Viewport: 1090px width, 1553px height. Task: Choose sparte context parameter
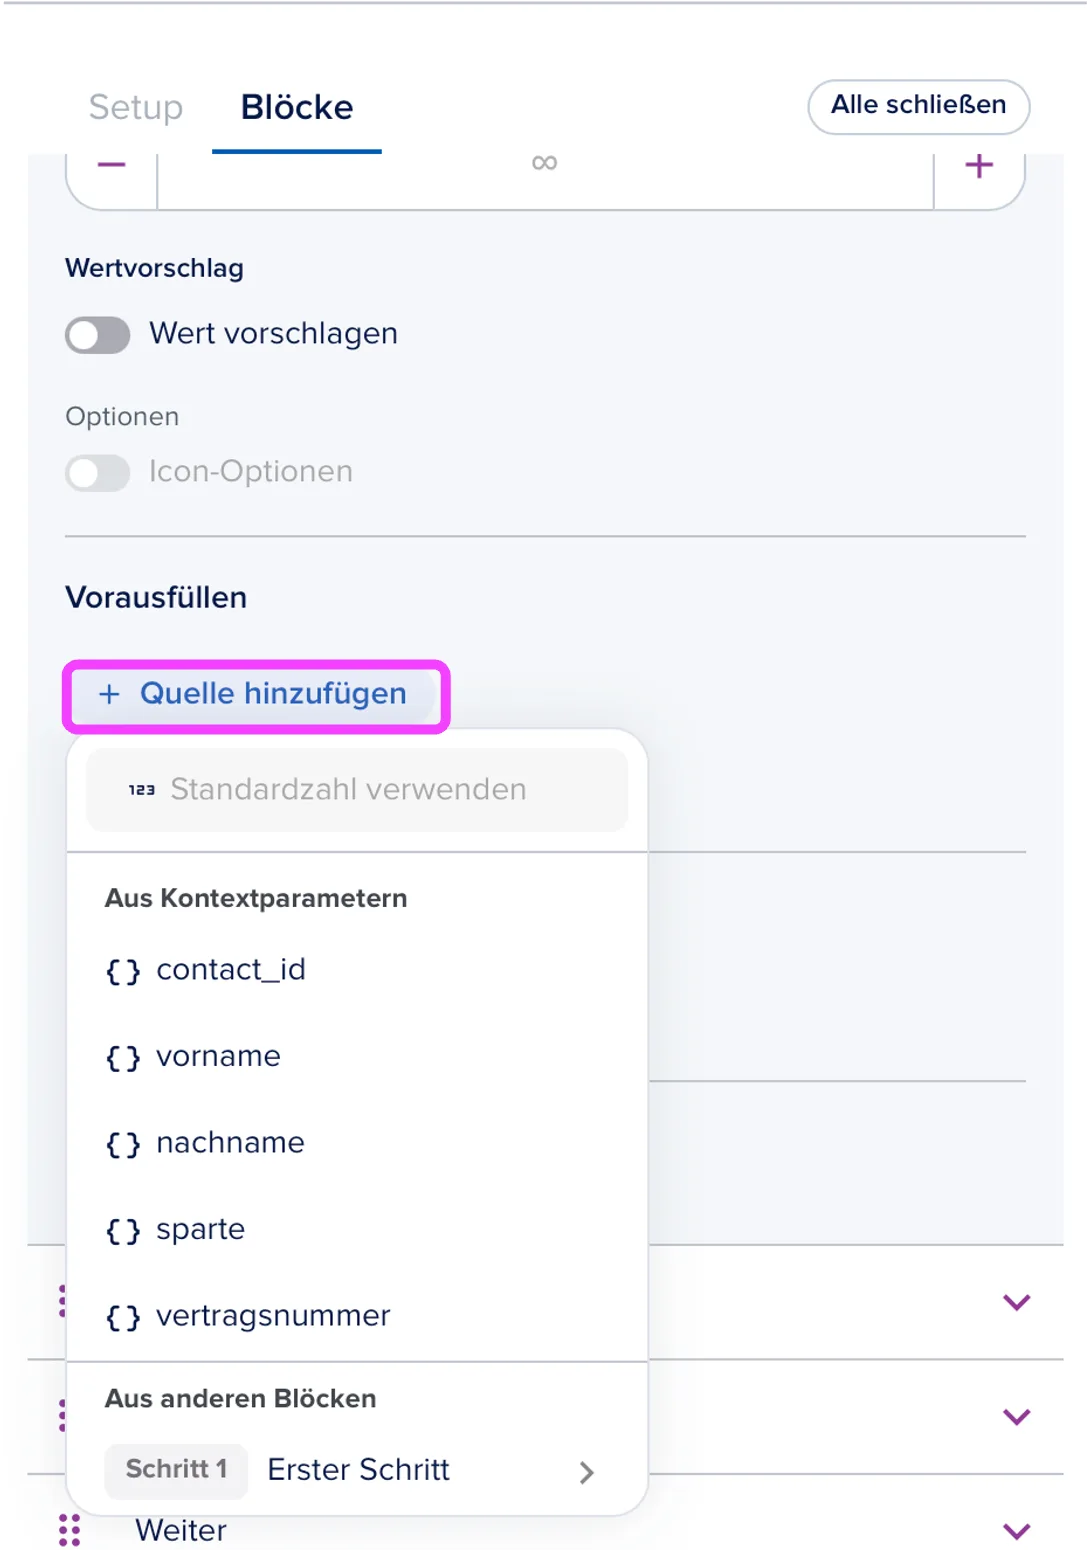pyautogui.click(x=357, y=1230)
